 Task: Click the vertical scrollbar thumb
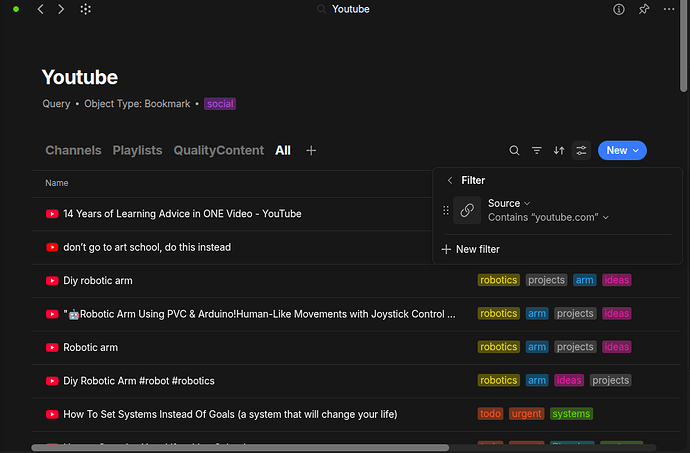pyautogui.click(x=683, y=46)
